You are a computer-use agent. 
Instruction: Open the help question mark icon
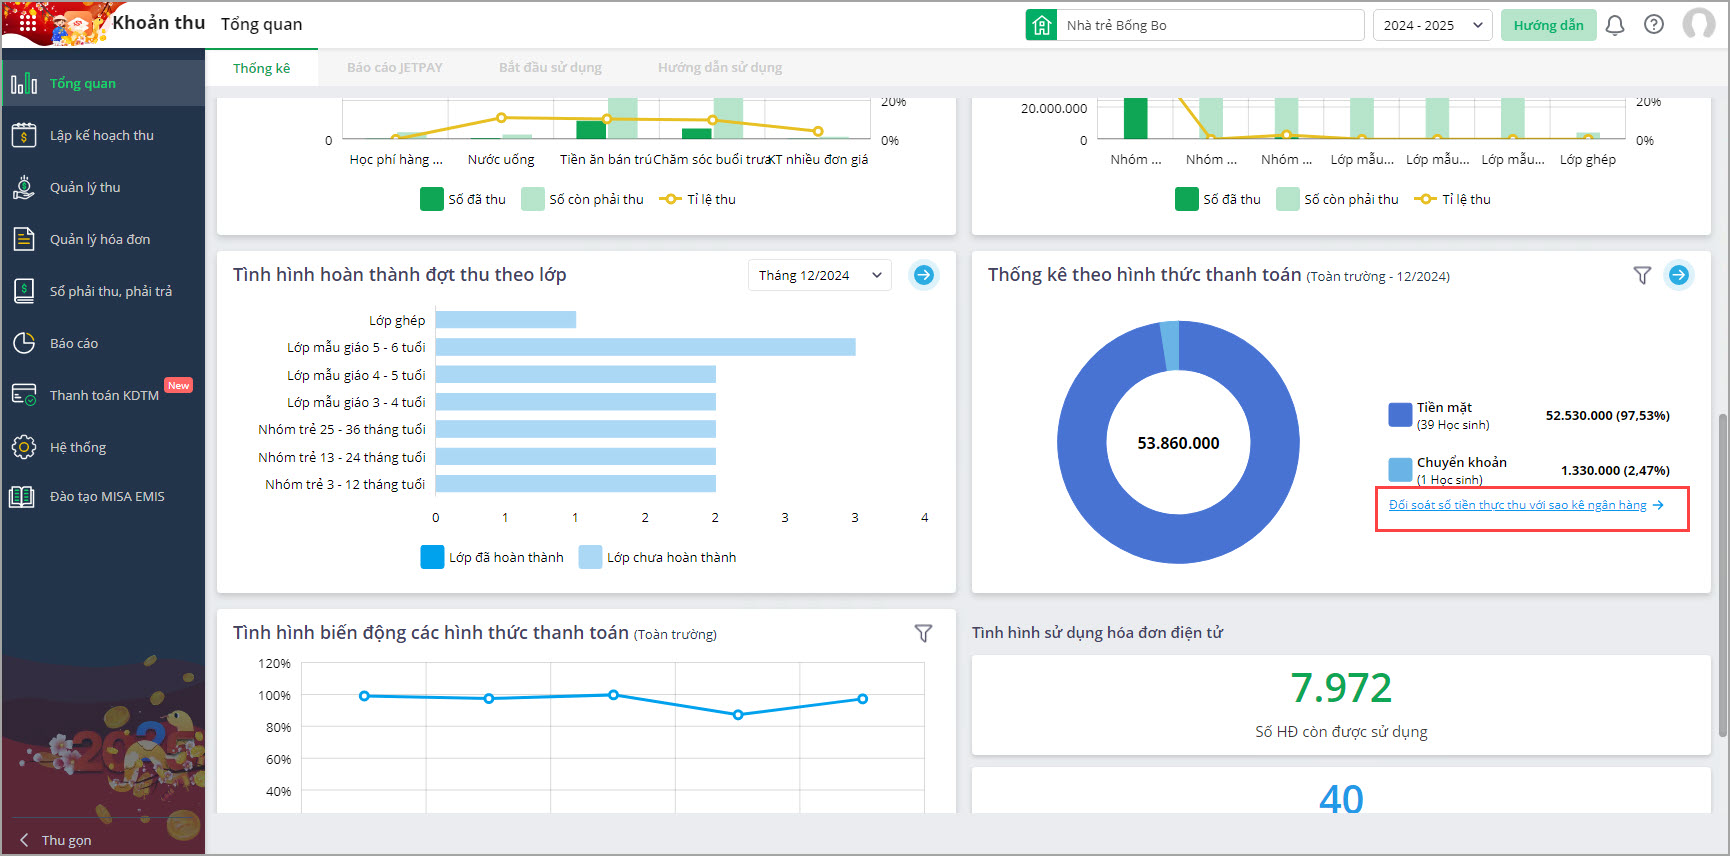click(x=1654, y=25)
